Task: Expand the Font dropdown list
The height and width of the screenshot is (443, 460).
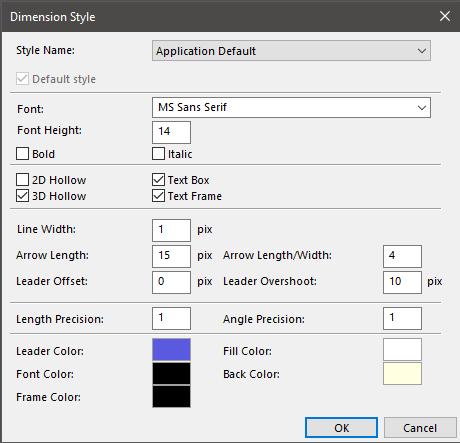Action: click(291, 107)
